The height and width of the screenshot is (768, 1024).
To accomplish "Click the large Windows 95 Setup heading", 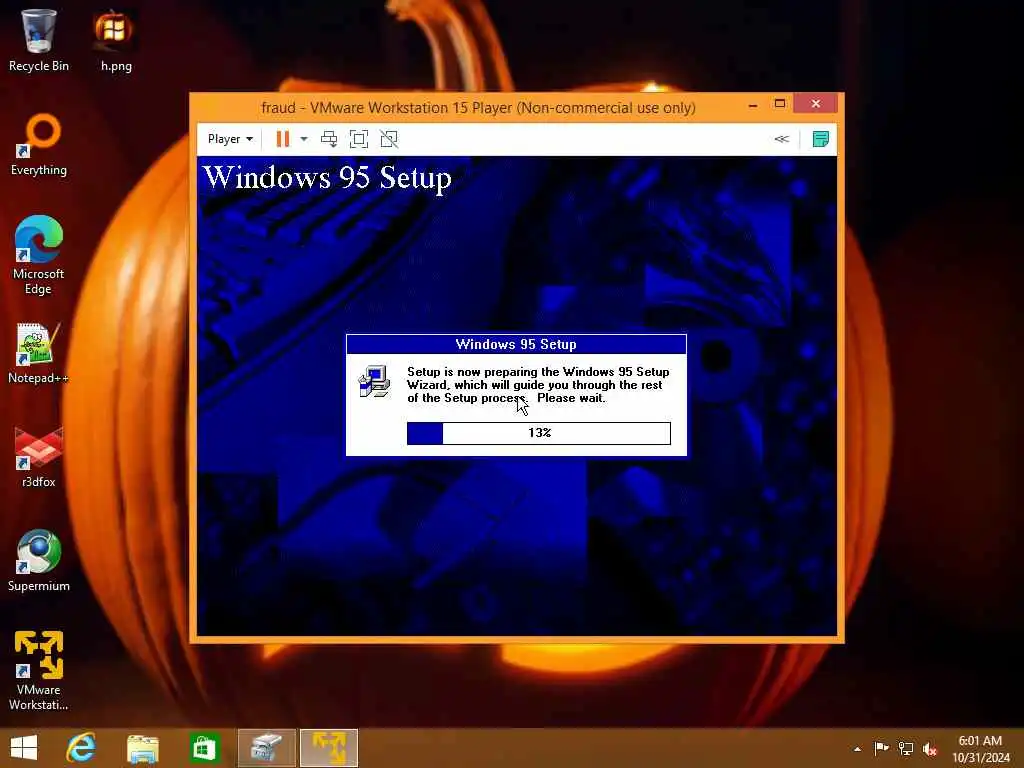I will (x=327, y=178).
